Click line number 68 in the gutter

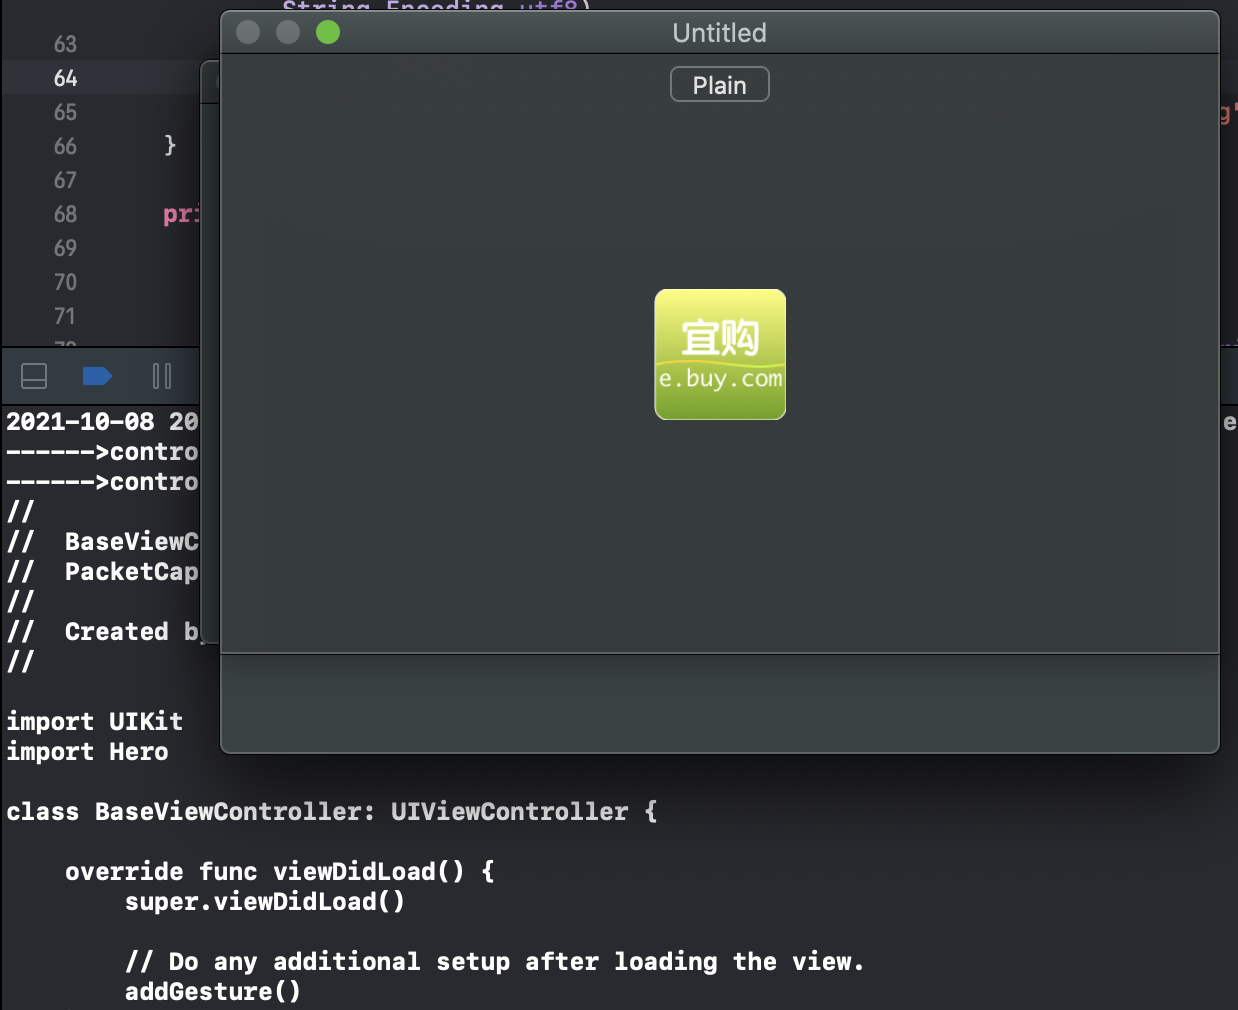(65, 214)
